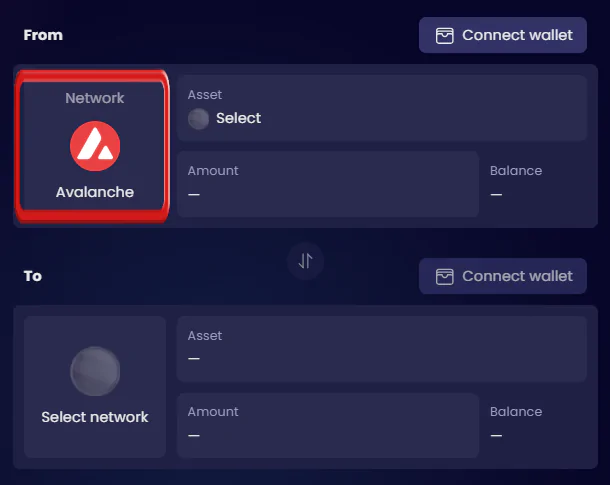Click the To section Balance value

(x=496, y=435)
